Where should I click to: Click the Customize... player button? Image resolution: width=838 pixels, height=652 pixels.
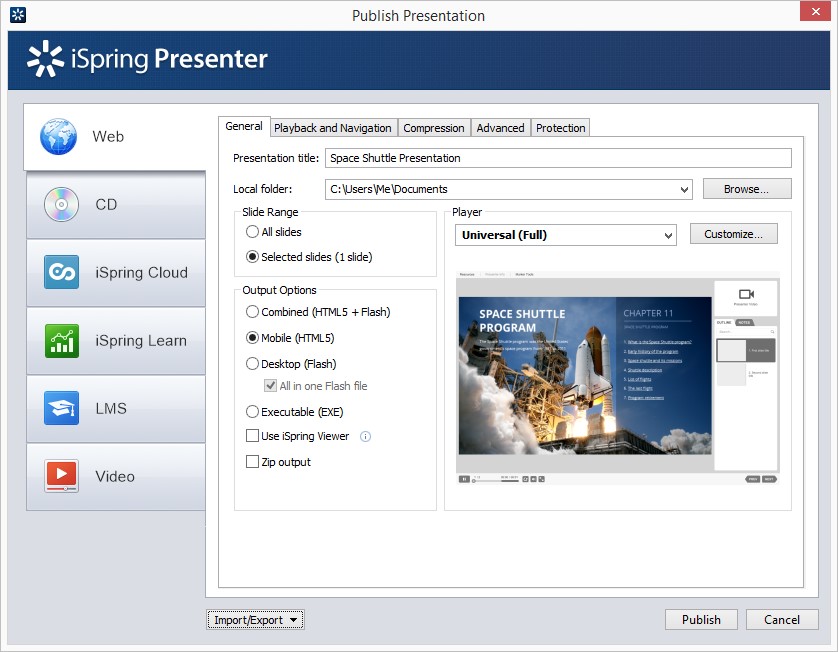(733, 234)
